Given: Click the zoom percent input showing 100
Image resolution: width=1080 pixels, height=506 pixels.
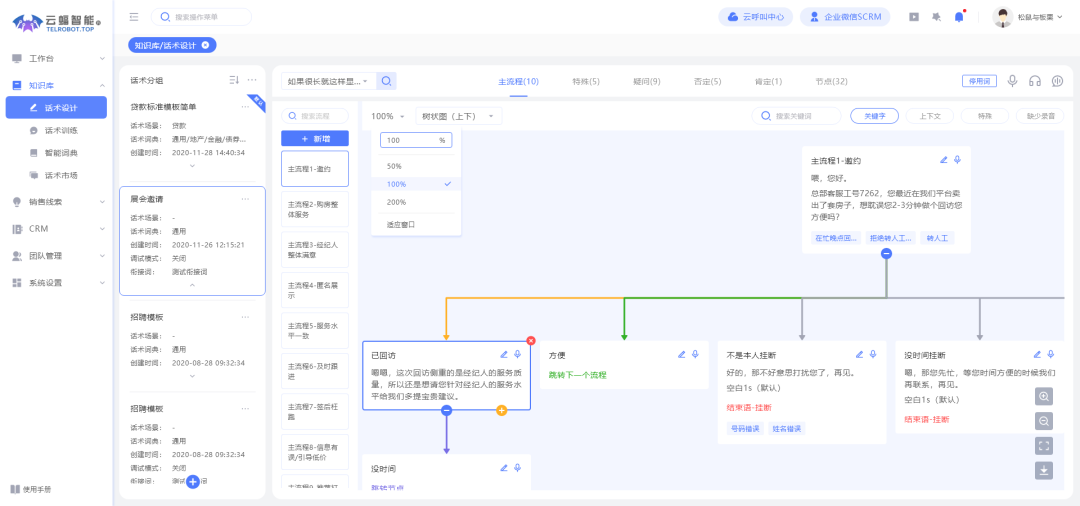Looking at the screenshot, I should [416, 140].
